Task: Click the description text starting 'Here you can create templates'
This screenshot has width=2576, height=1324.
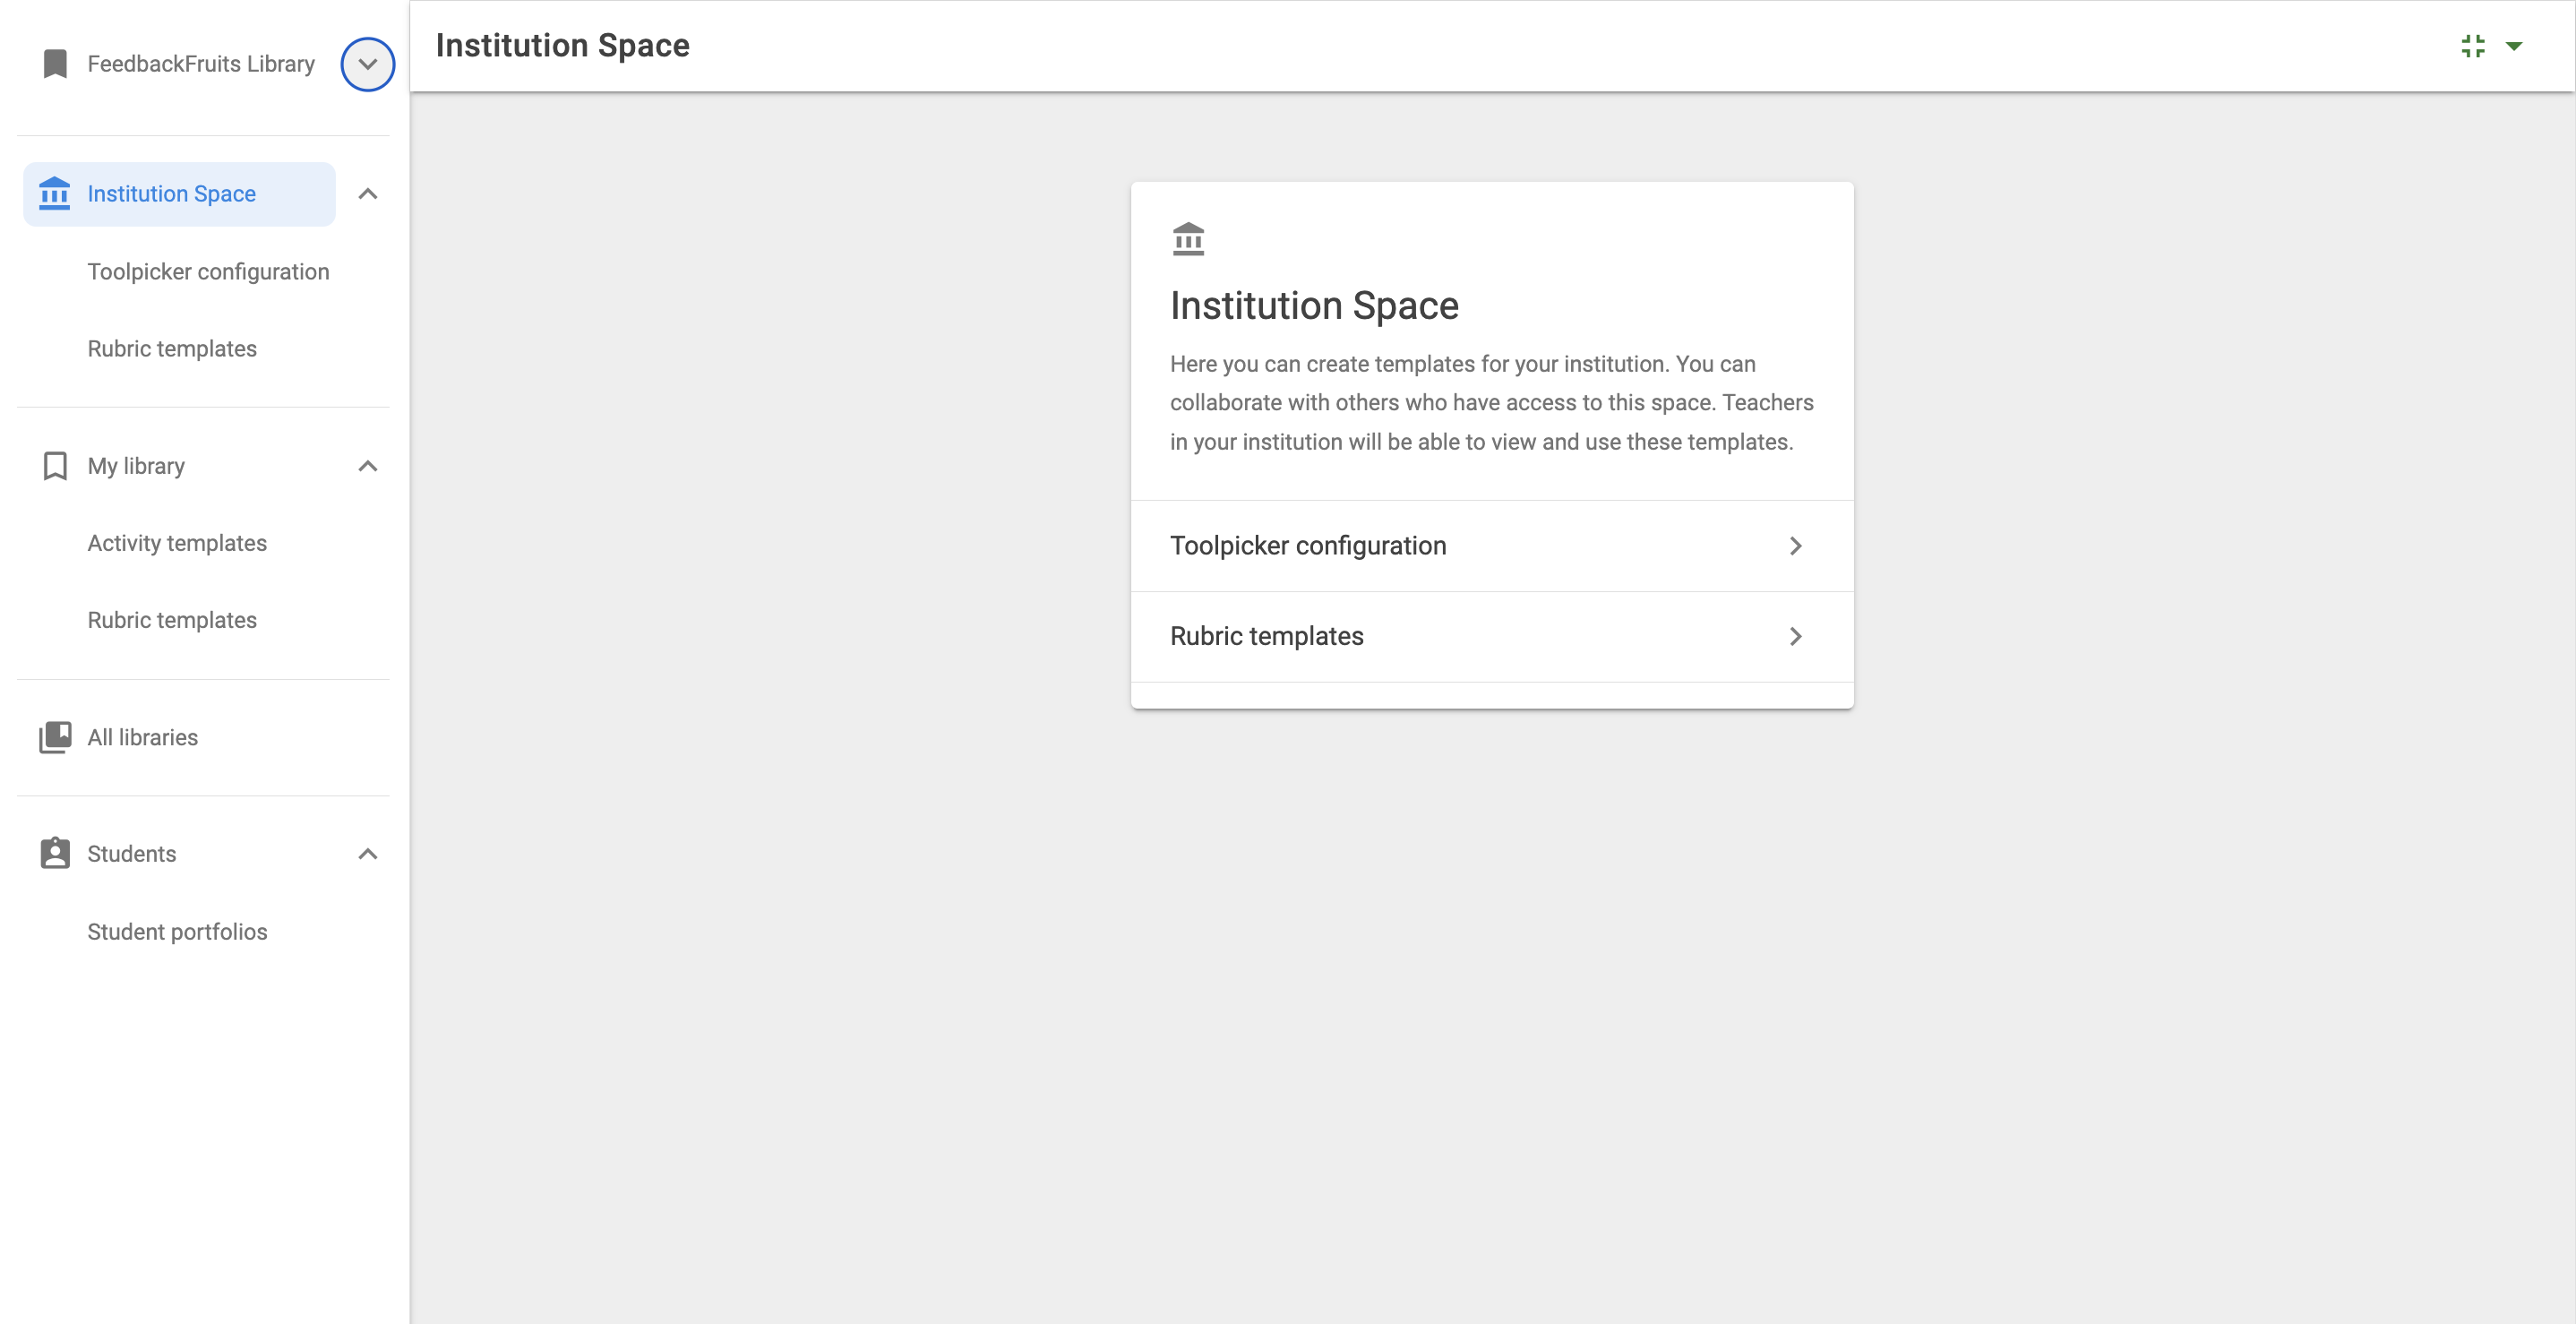Action: 1491,403
